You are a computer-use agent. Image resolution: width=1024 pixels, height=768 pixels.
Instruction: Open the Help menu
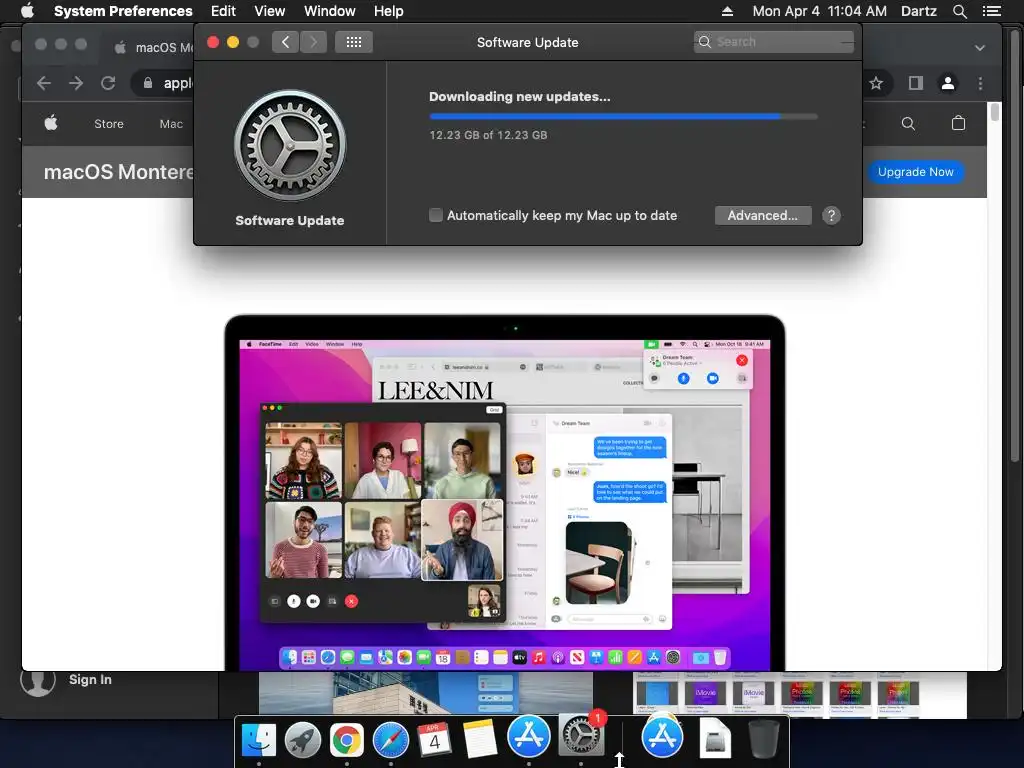coord(389,11)
